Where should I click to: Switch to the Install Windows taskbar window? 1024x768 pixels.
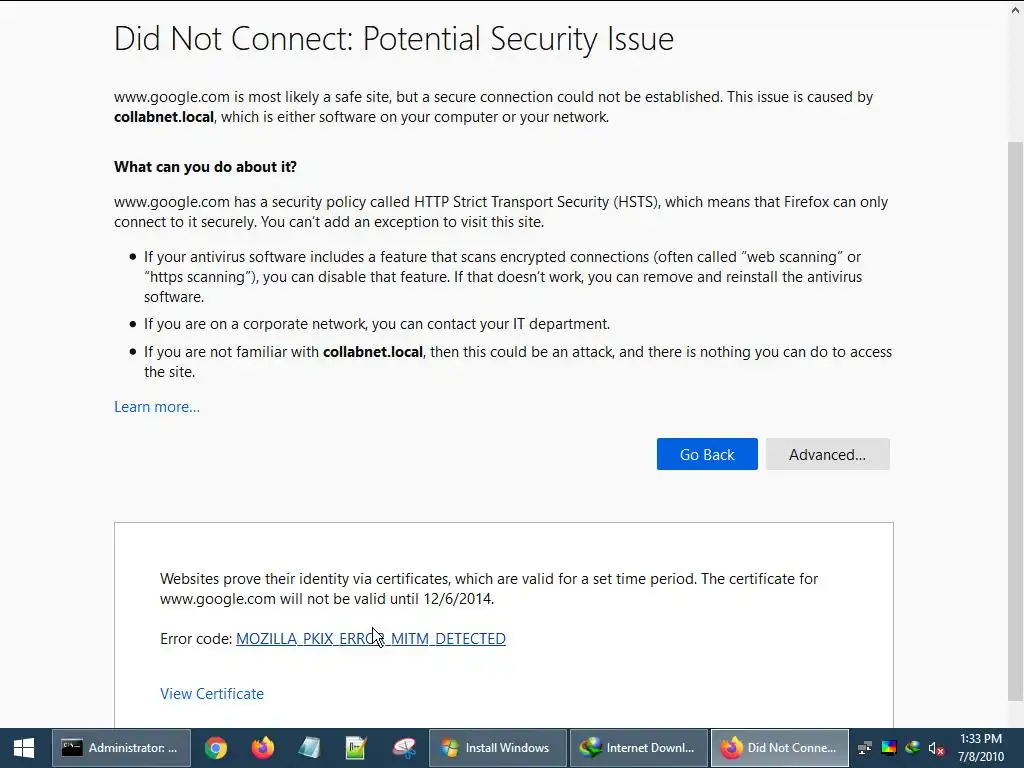point(497,747)
